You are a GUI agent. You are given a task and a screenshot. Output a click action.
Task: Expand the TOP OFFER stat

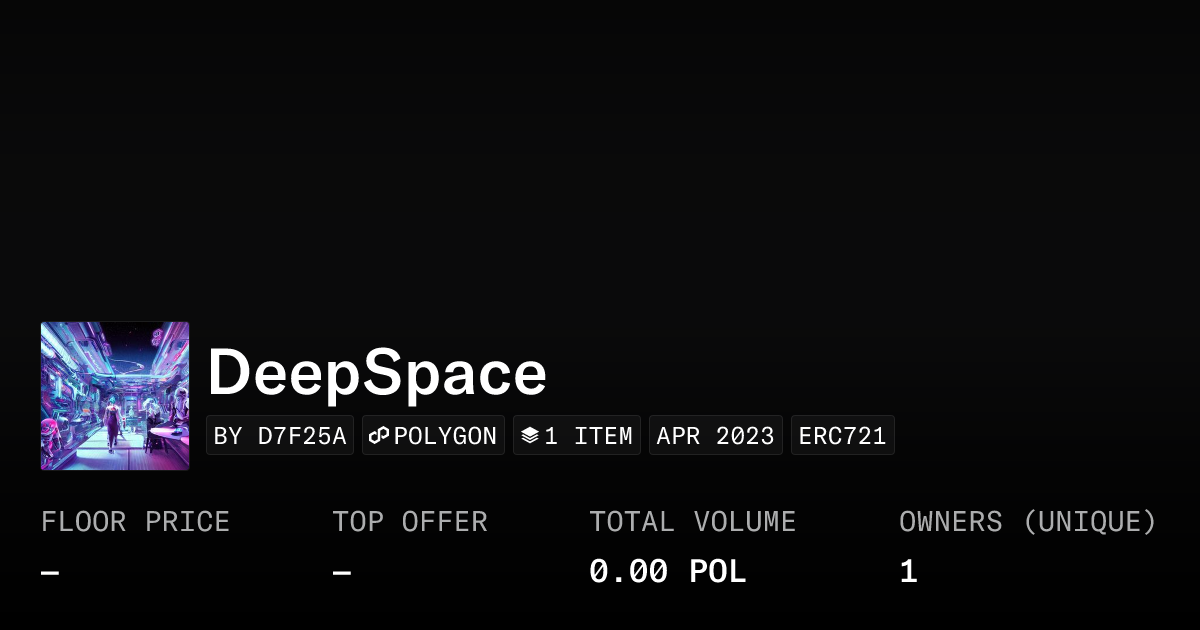tap(410, 521)
